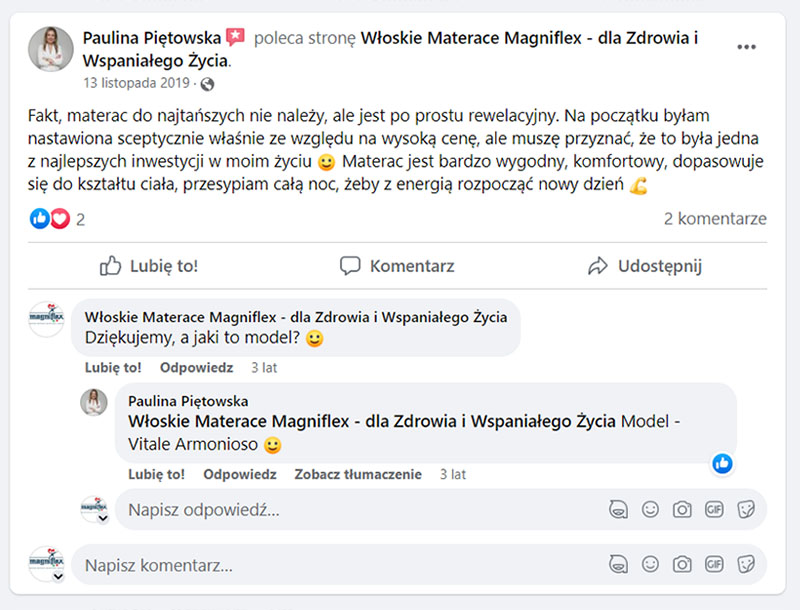This screenshot has height=610, width=800.
Task: Click the like reaction icon on Paulina's reply
Action: point(723,463)
